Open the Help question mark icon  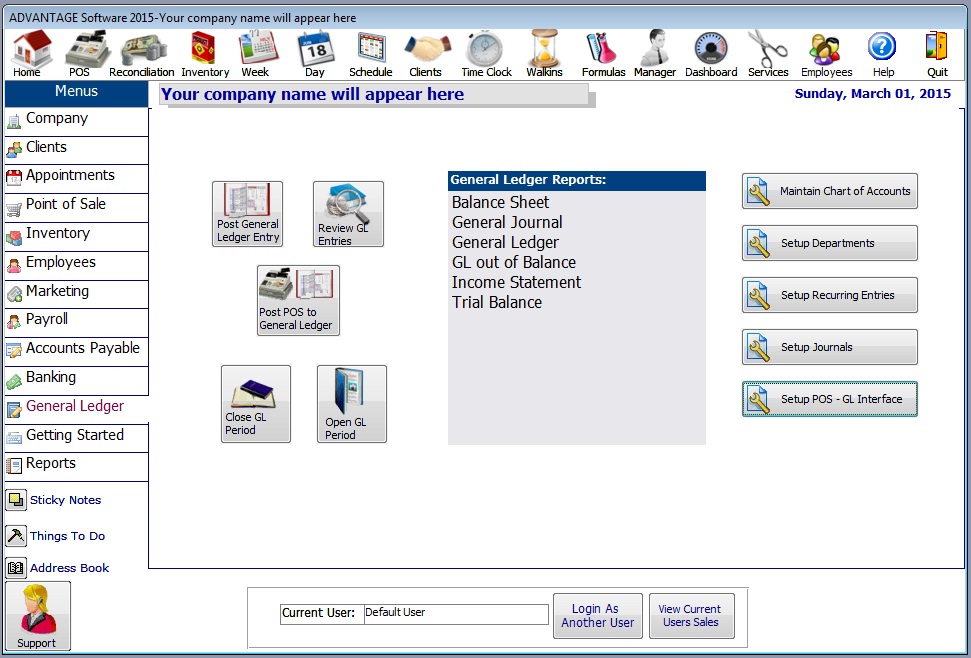pyautogui.click(x=882, y=54)
